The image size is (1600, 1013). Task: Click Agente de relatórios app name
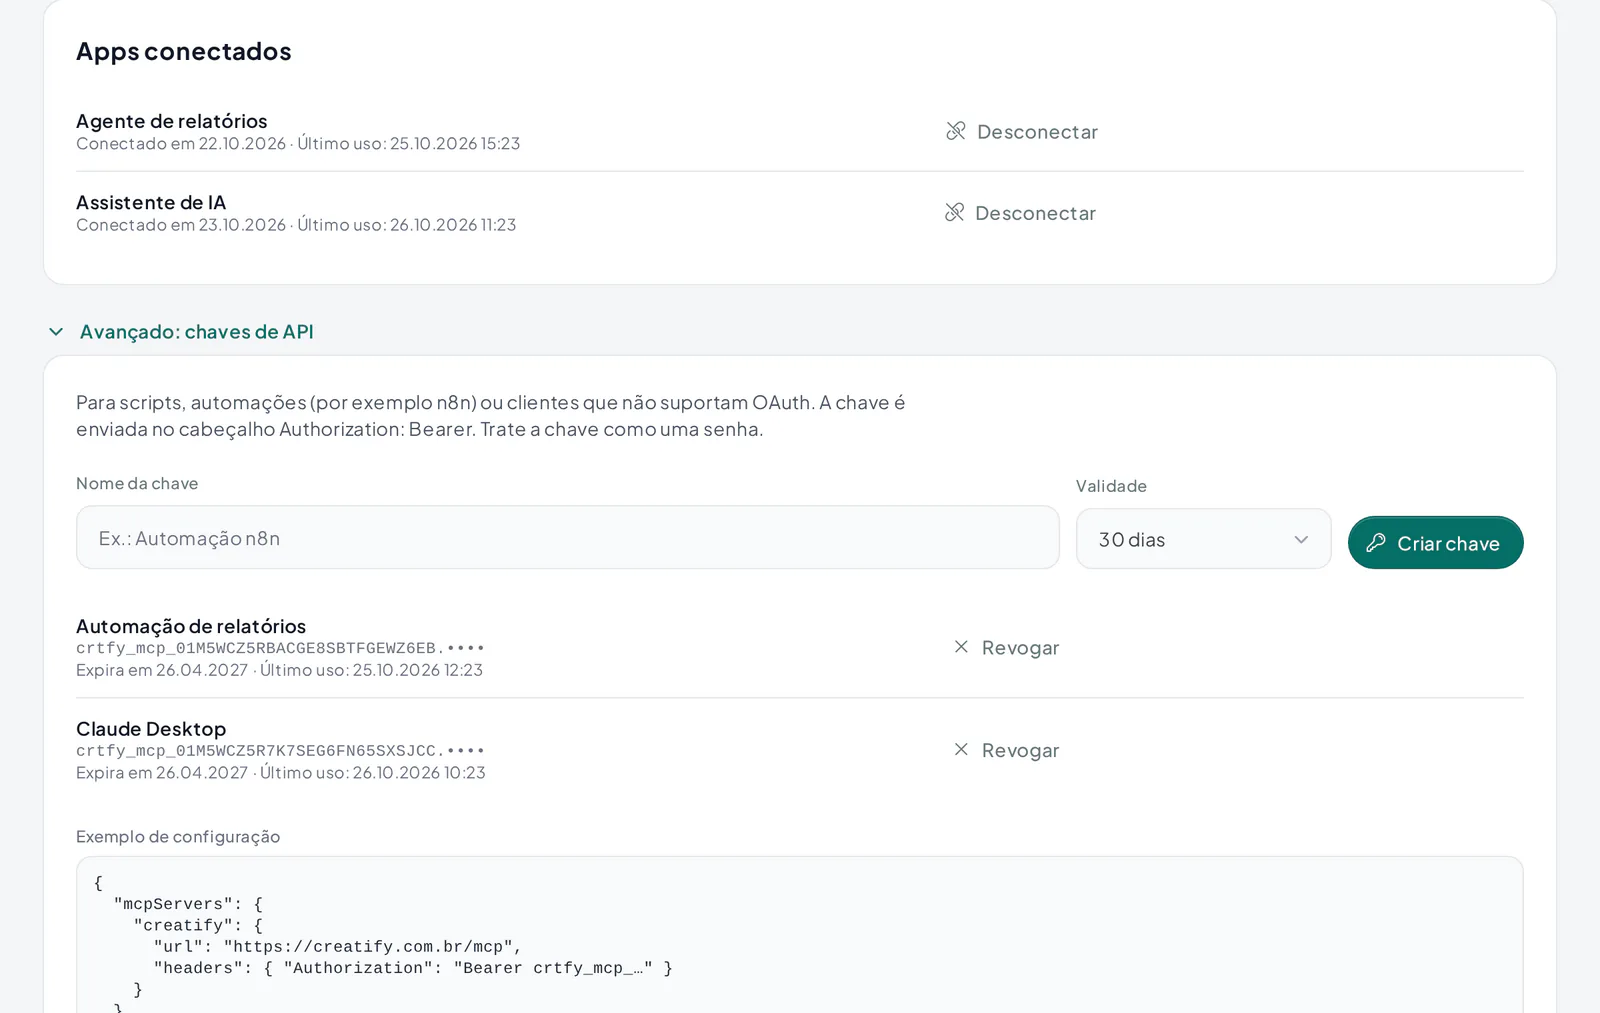tap(172, 121)
